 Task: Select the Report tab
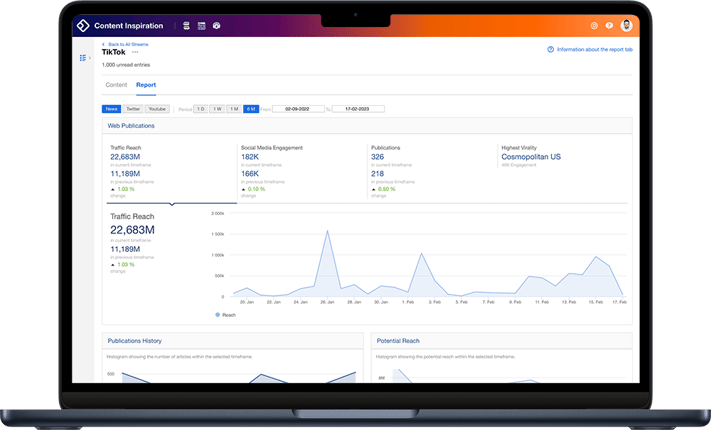pyautogui.click(x=146, y=85)
